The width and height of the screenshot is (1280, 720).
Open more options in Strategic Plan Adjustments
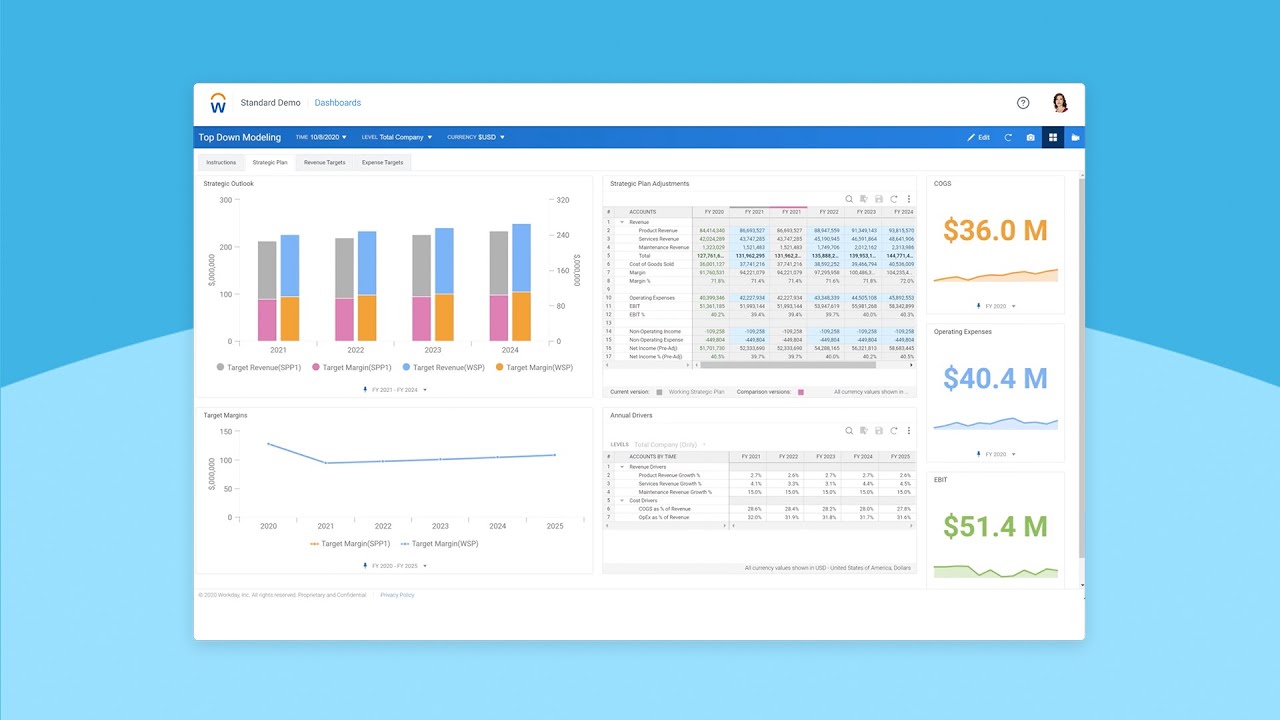coord(908,199)
